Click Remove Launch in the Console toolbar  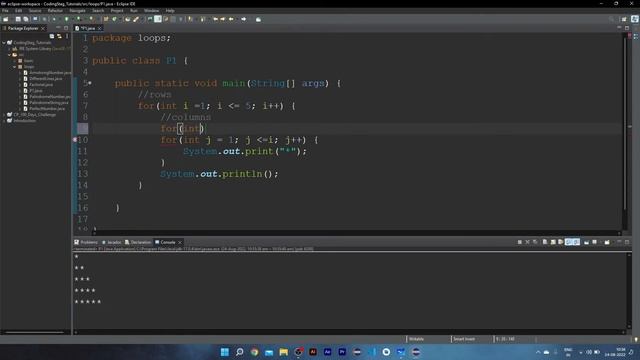pyautogui.click(x=527, y=242)
